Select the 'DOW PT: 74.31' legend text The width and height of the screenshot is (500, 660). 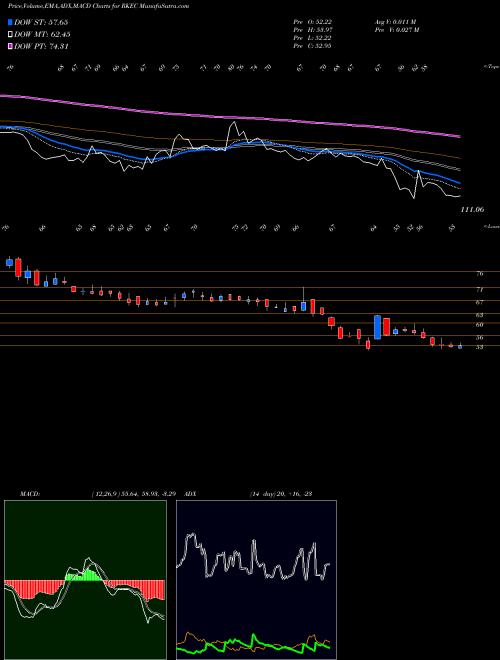tap(41, 46)
